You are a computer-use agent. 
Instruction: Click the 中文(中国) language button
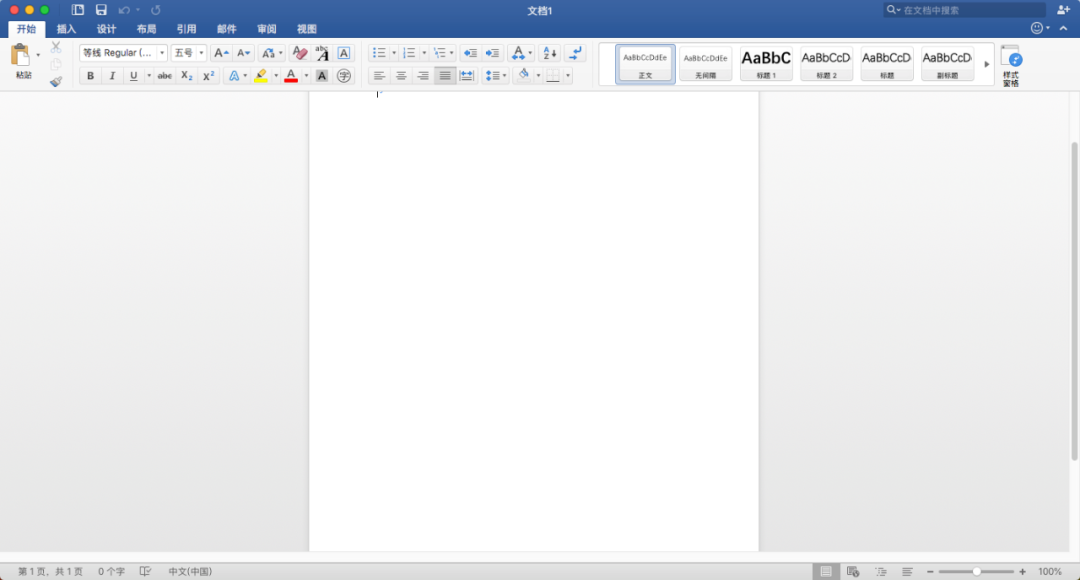click(190, 572)
